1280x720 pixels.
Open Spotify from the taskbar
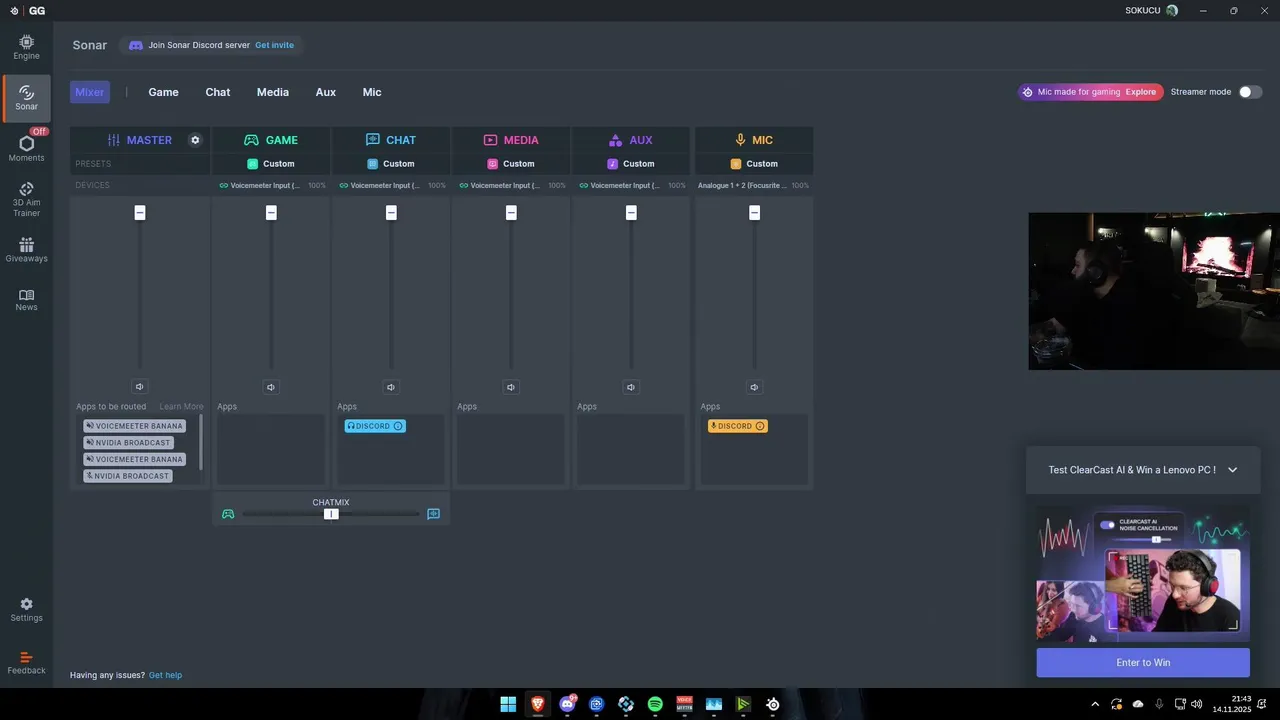(x=655, y=704)
